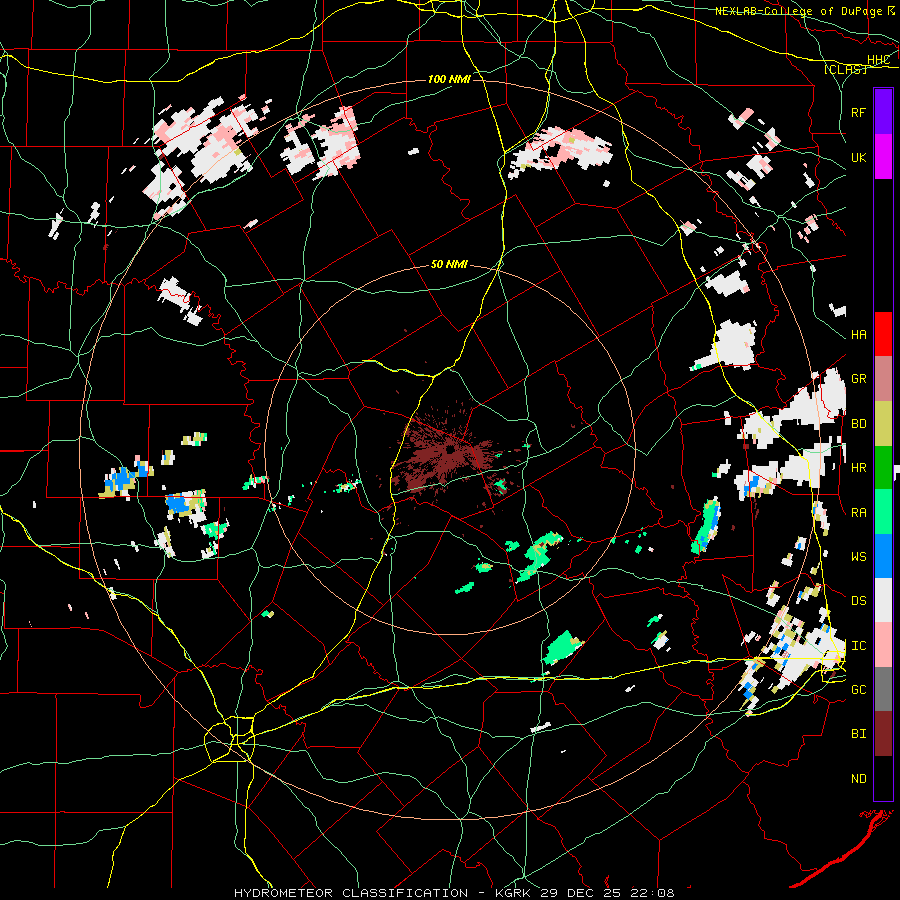Click the IC legend label

859,646
